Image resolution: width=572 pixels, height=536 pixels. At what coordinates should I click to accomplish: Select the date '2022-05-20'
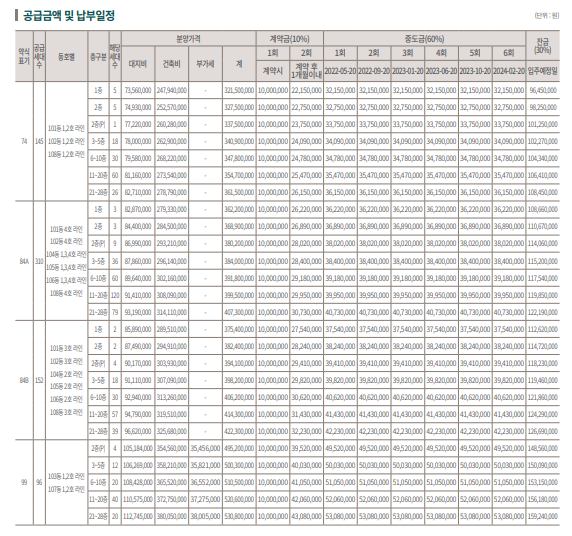340,71
